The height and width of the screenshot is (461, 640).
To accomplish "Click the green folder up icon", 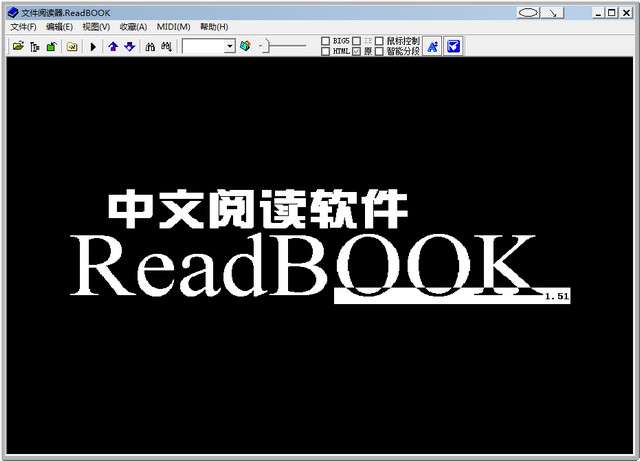I will 51,46.
